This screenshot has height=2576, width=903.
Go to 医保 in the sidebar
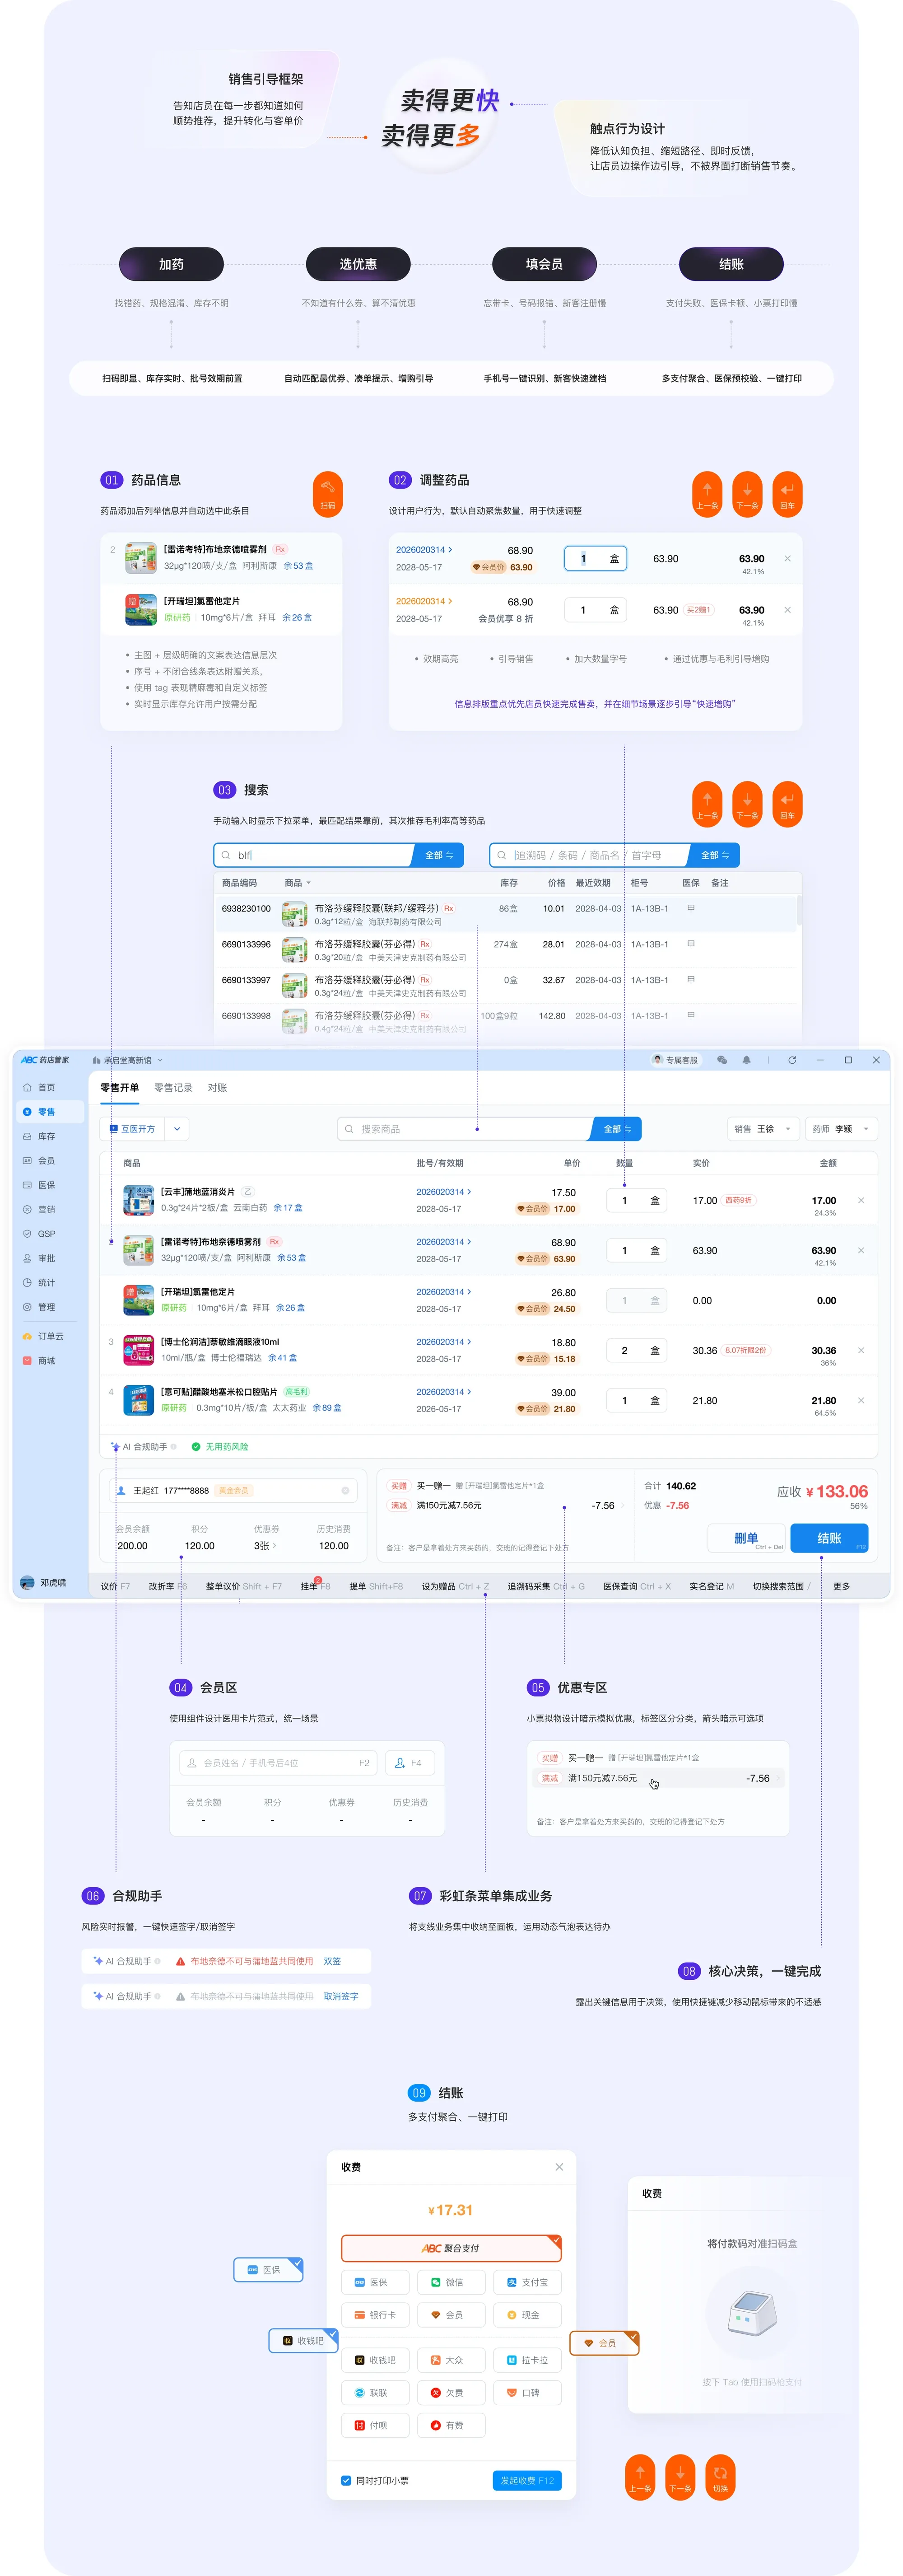click(x=39, y=1185)
